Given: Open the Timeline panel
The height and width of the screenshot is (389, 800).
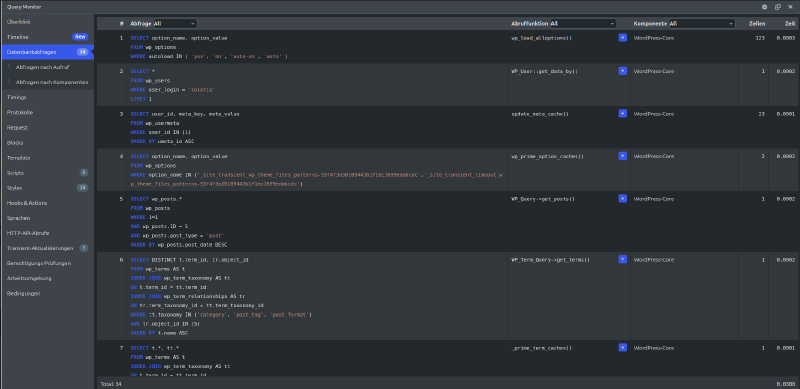Looking at the screenshot, I should click(x=47, y=37).
